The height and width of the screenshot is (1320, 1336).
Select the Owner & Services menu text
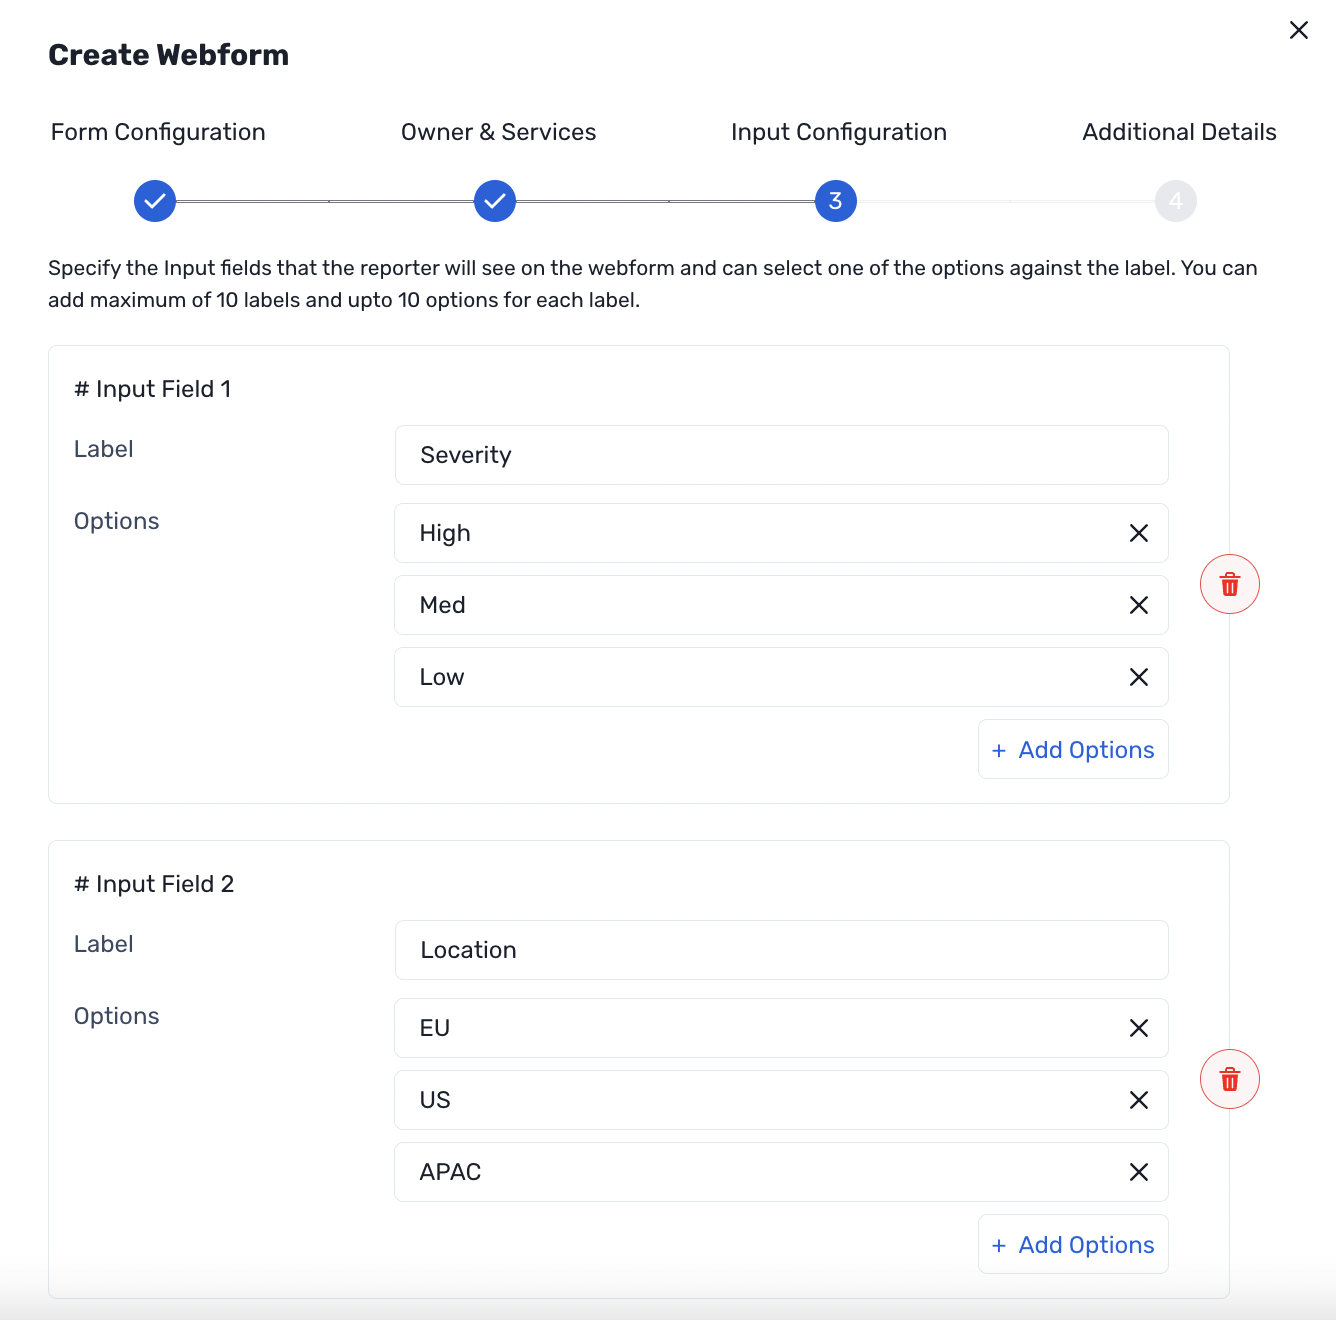click(498, 131)
